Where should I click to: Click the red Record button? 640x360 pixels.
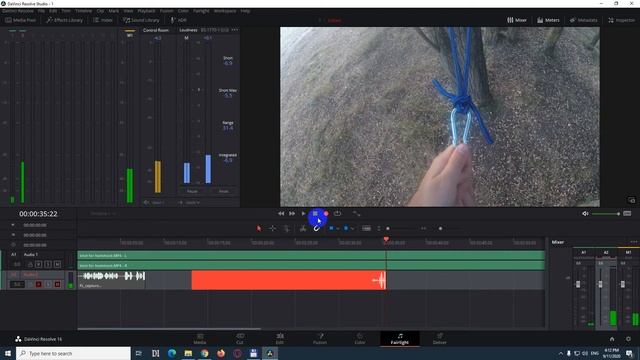point(326,213)
